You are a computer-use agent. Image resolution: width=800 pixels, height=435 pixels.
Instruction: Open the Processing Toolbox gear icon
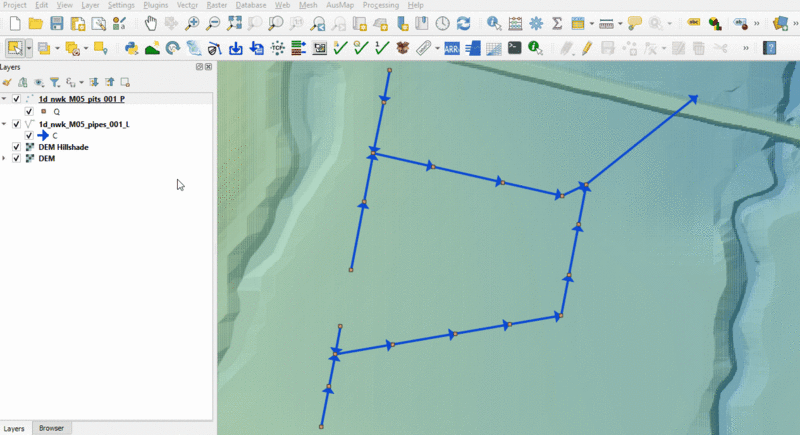tap(536, 23)
